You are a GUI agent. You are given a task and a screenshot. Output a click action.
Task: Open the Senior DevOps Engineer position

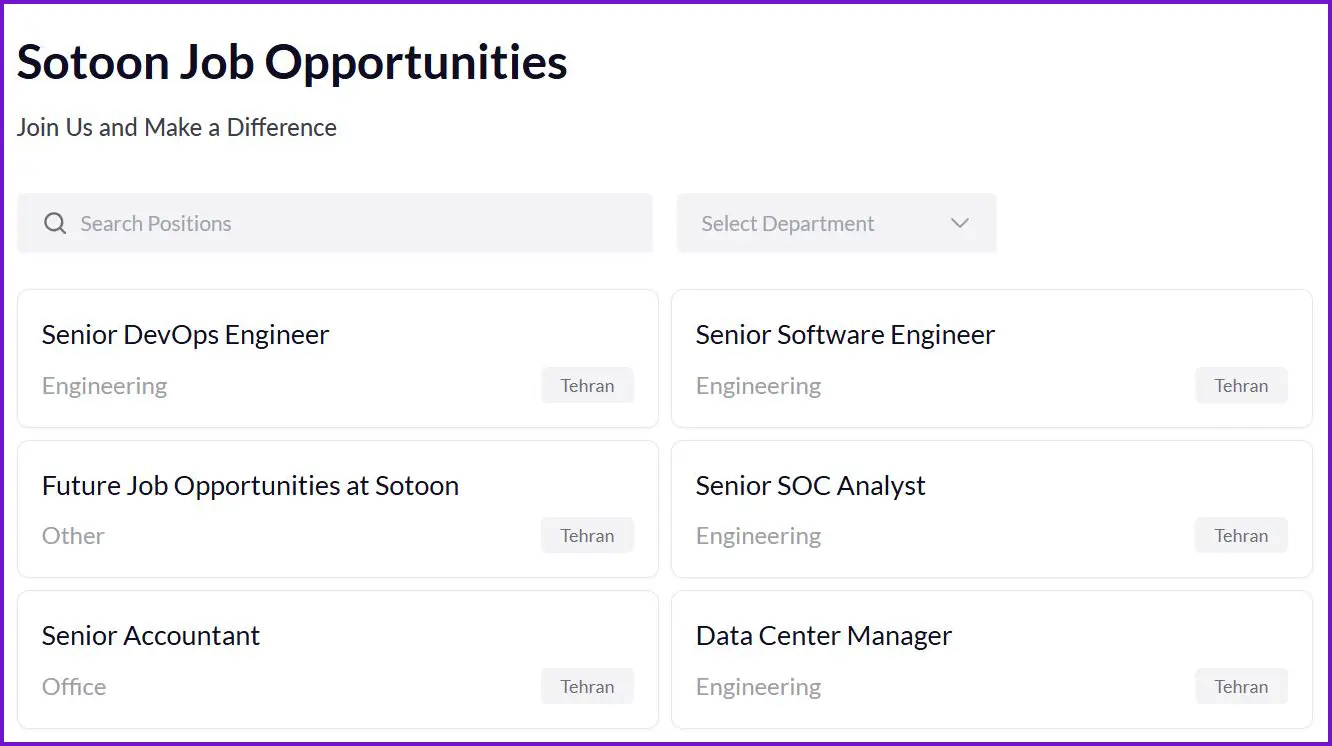pyautogui.click(x=186, y=335)
